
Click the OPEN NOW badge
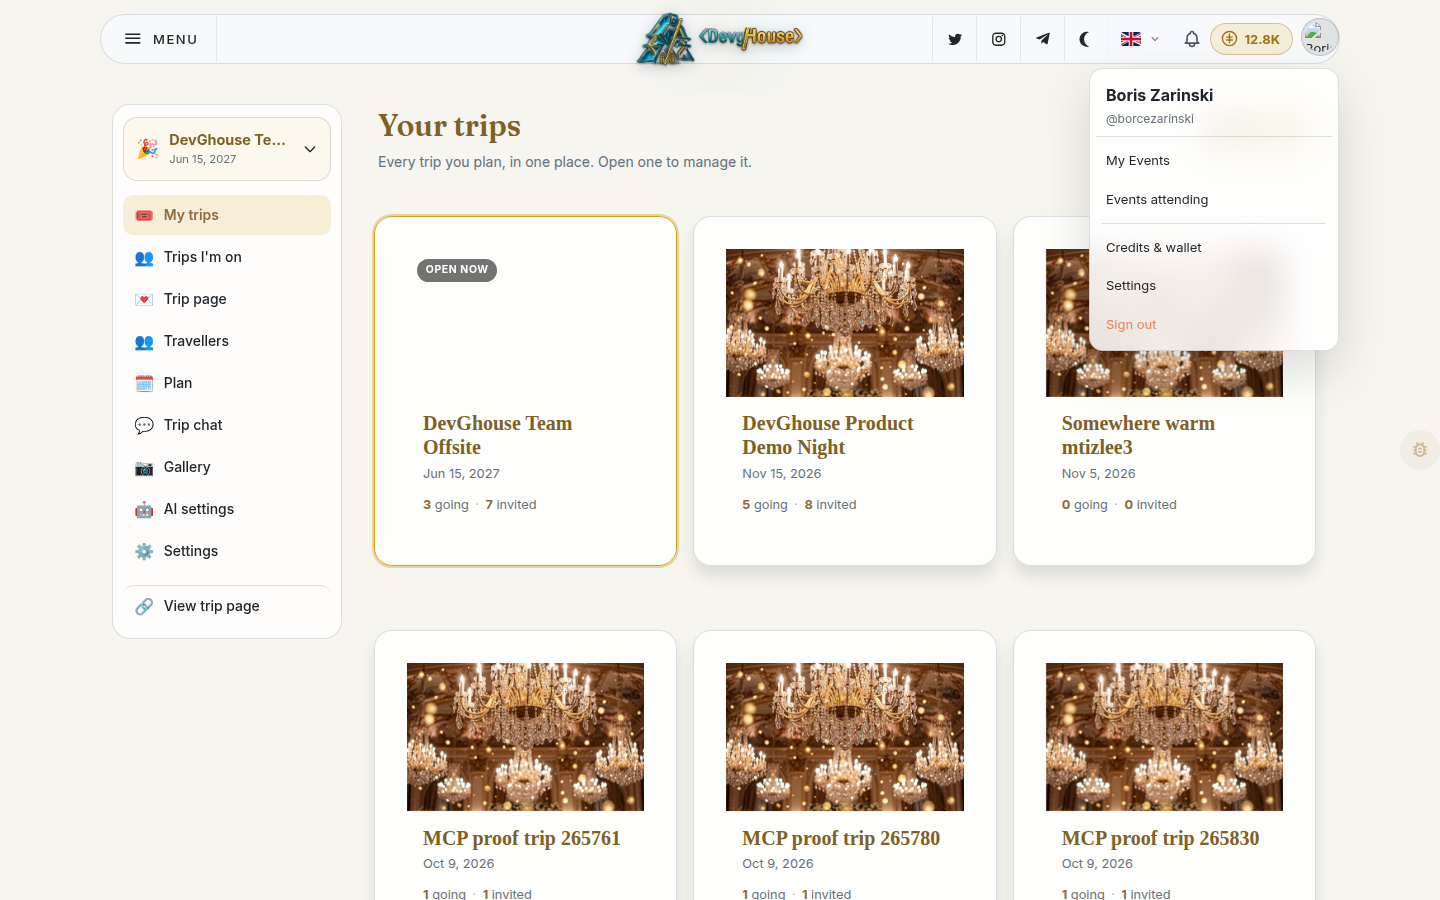(457, 270)
